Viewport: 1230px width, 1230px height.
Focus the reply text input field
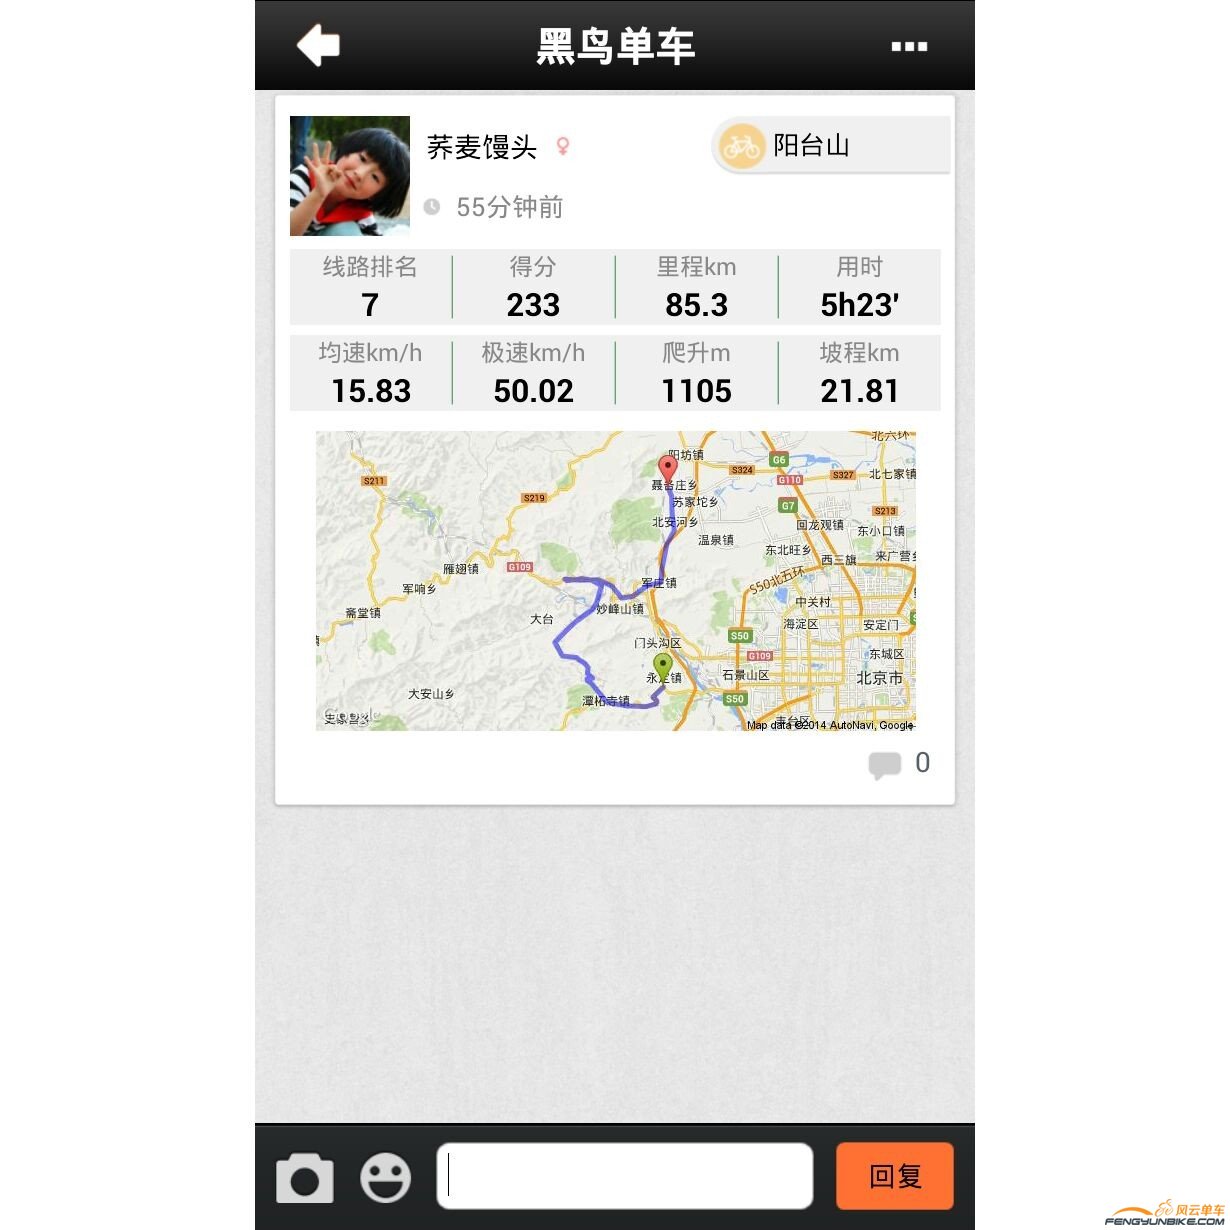pos(625,1176)
